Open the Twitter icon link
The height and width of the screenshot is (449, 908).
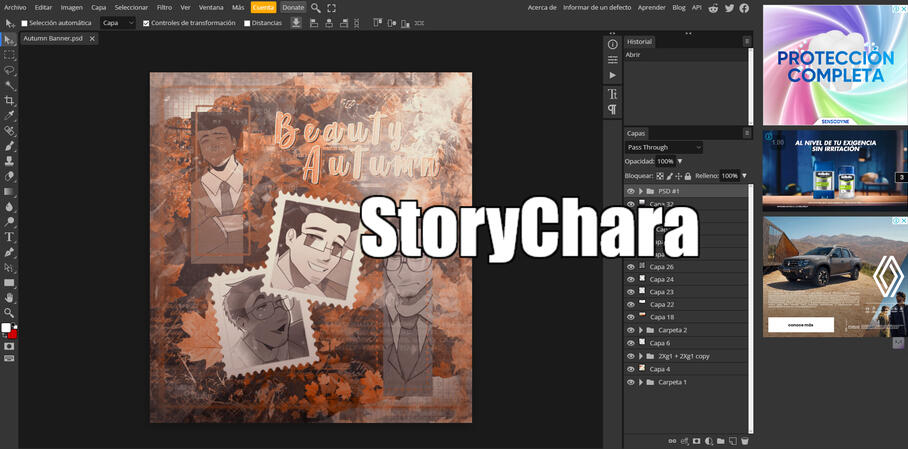729,7
